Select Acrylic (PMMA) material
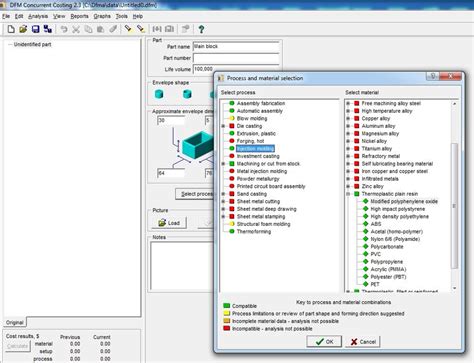474x363 pixels. pos(388,269)
